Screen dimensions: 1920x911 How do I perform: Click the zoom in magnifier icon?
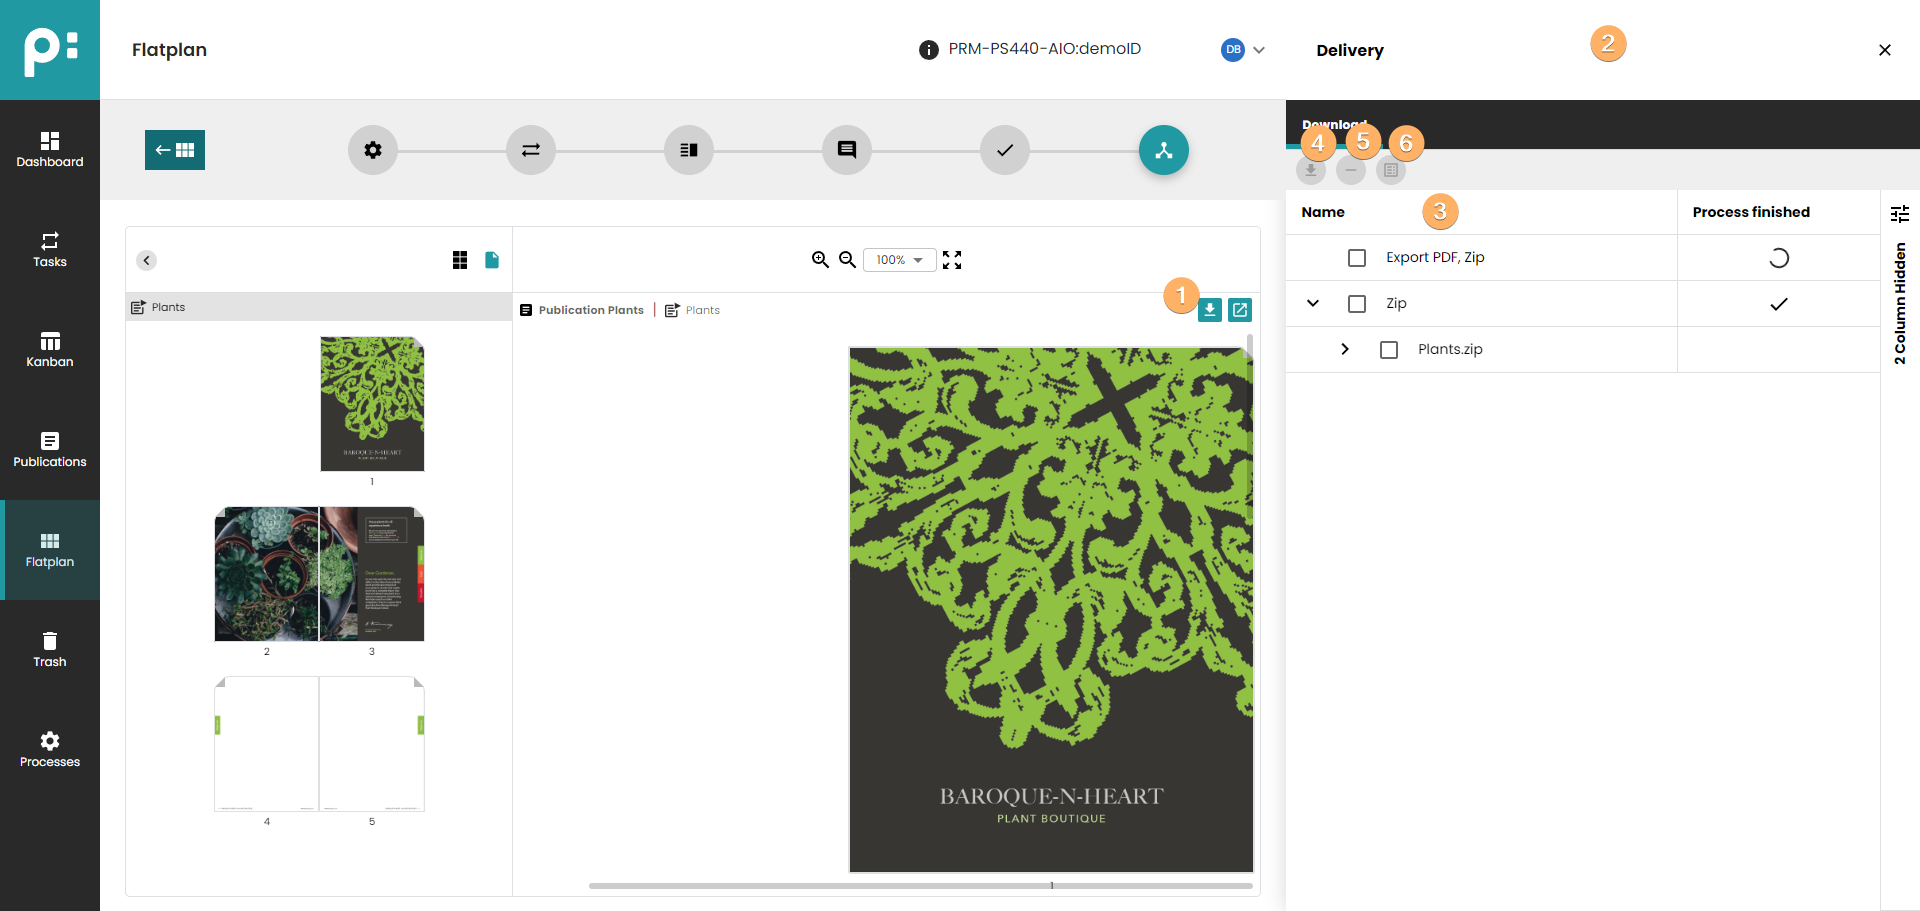[x=820, y=260]
